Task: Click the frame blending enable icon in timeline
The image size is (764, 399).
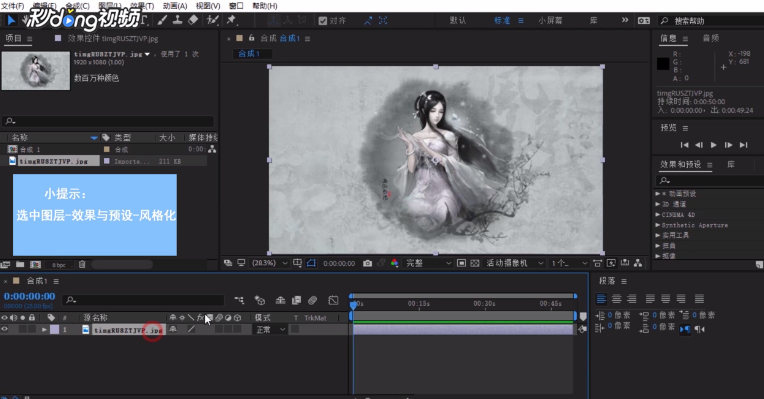Action: [x=296, y=300]
